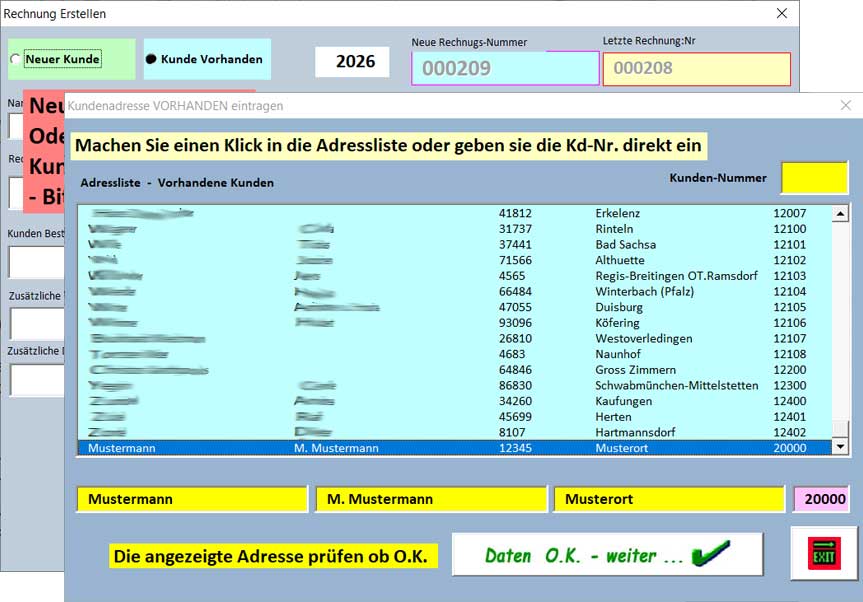Click the year field showing 2026
This screenshot has height=602, width=863.
[x=355, y=62]
